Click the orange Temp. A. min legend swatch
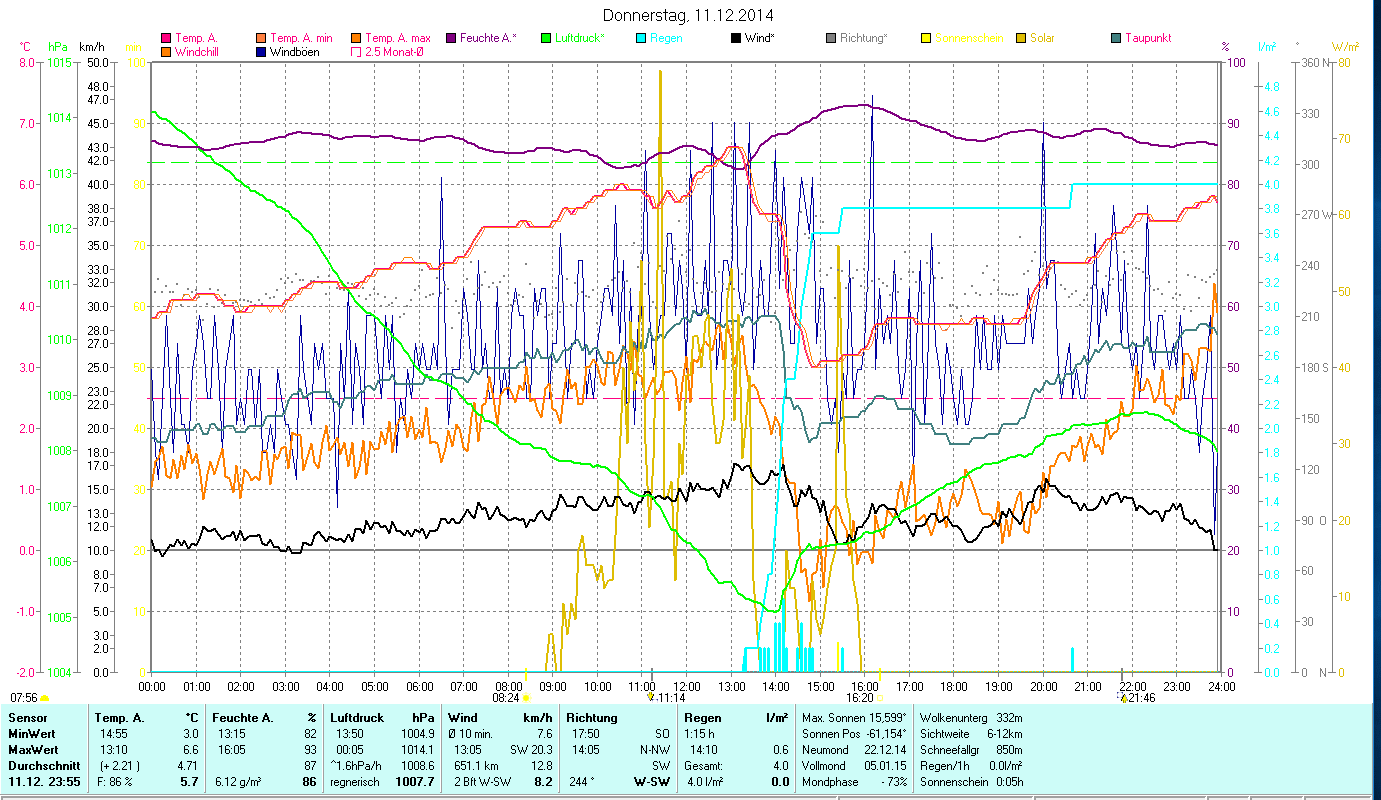The height and width of the screenshot is (800, 1381). 262,38
